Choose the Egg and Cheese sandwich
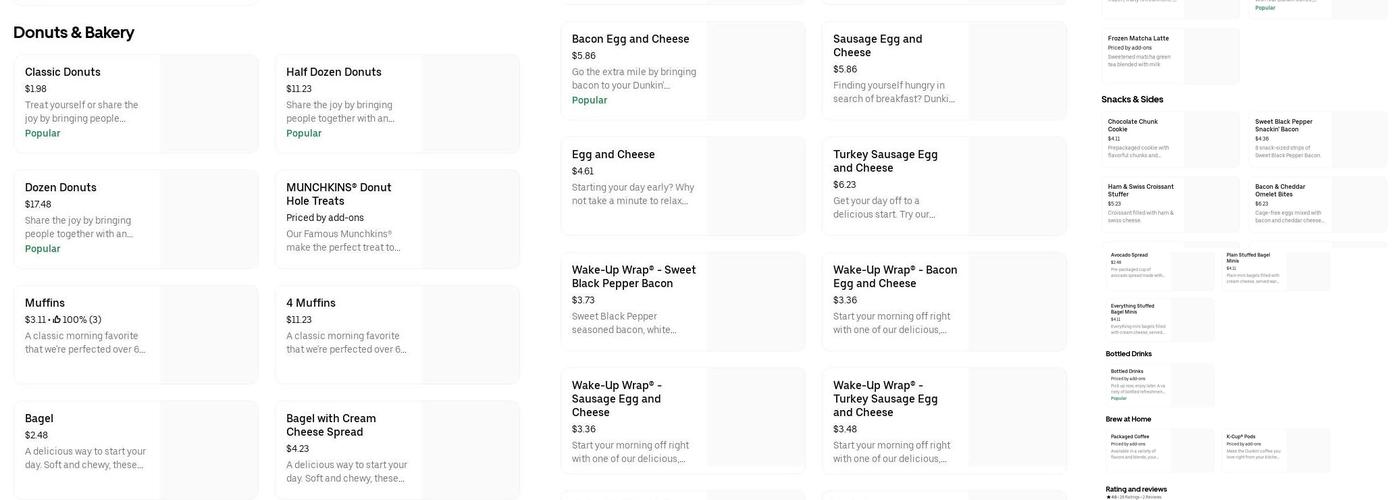The width and height of the screenshot is (1400, 500). coord(613,155)
